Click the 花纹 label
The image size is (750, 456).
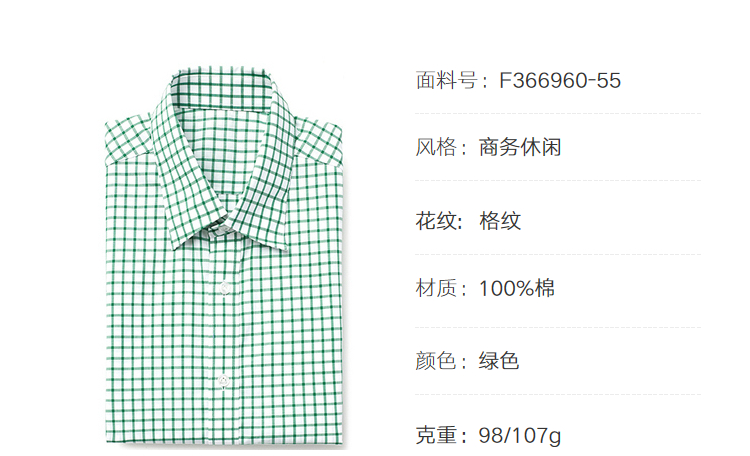click(435, 221)
